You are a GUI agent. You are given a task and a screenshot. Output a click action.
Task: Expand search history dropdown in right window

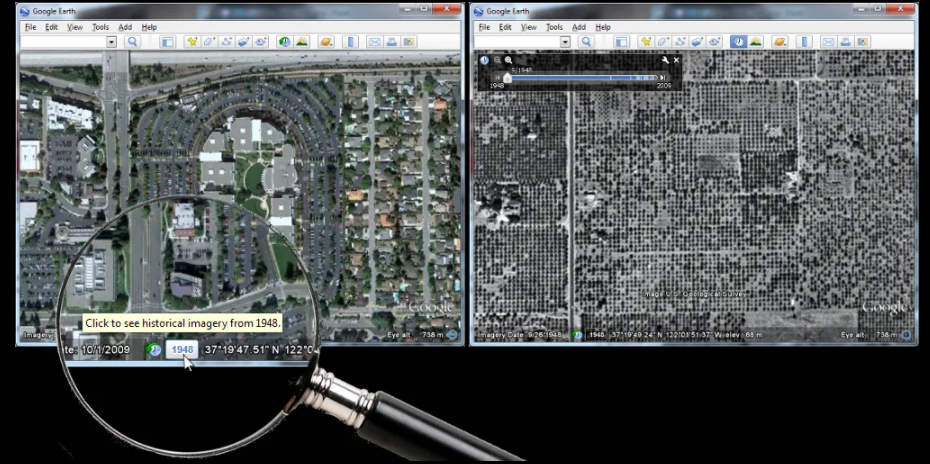coord(565,42)
